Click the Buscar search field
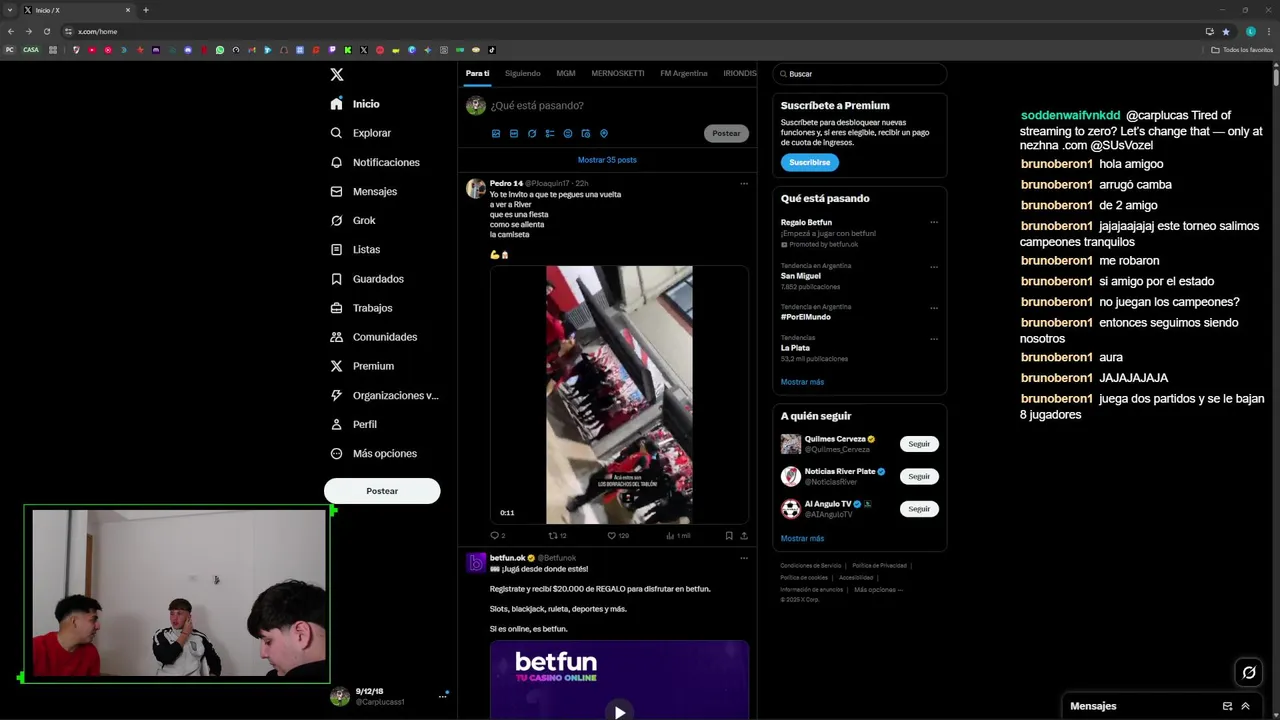 click(860, 74)
